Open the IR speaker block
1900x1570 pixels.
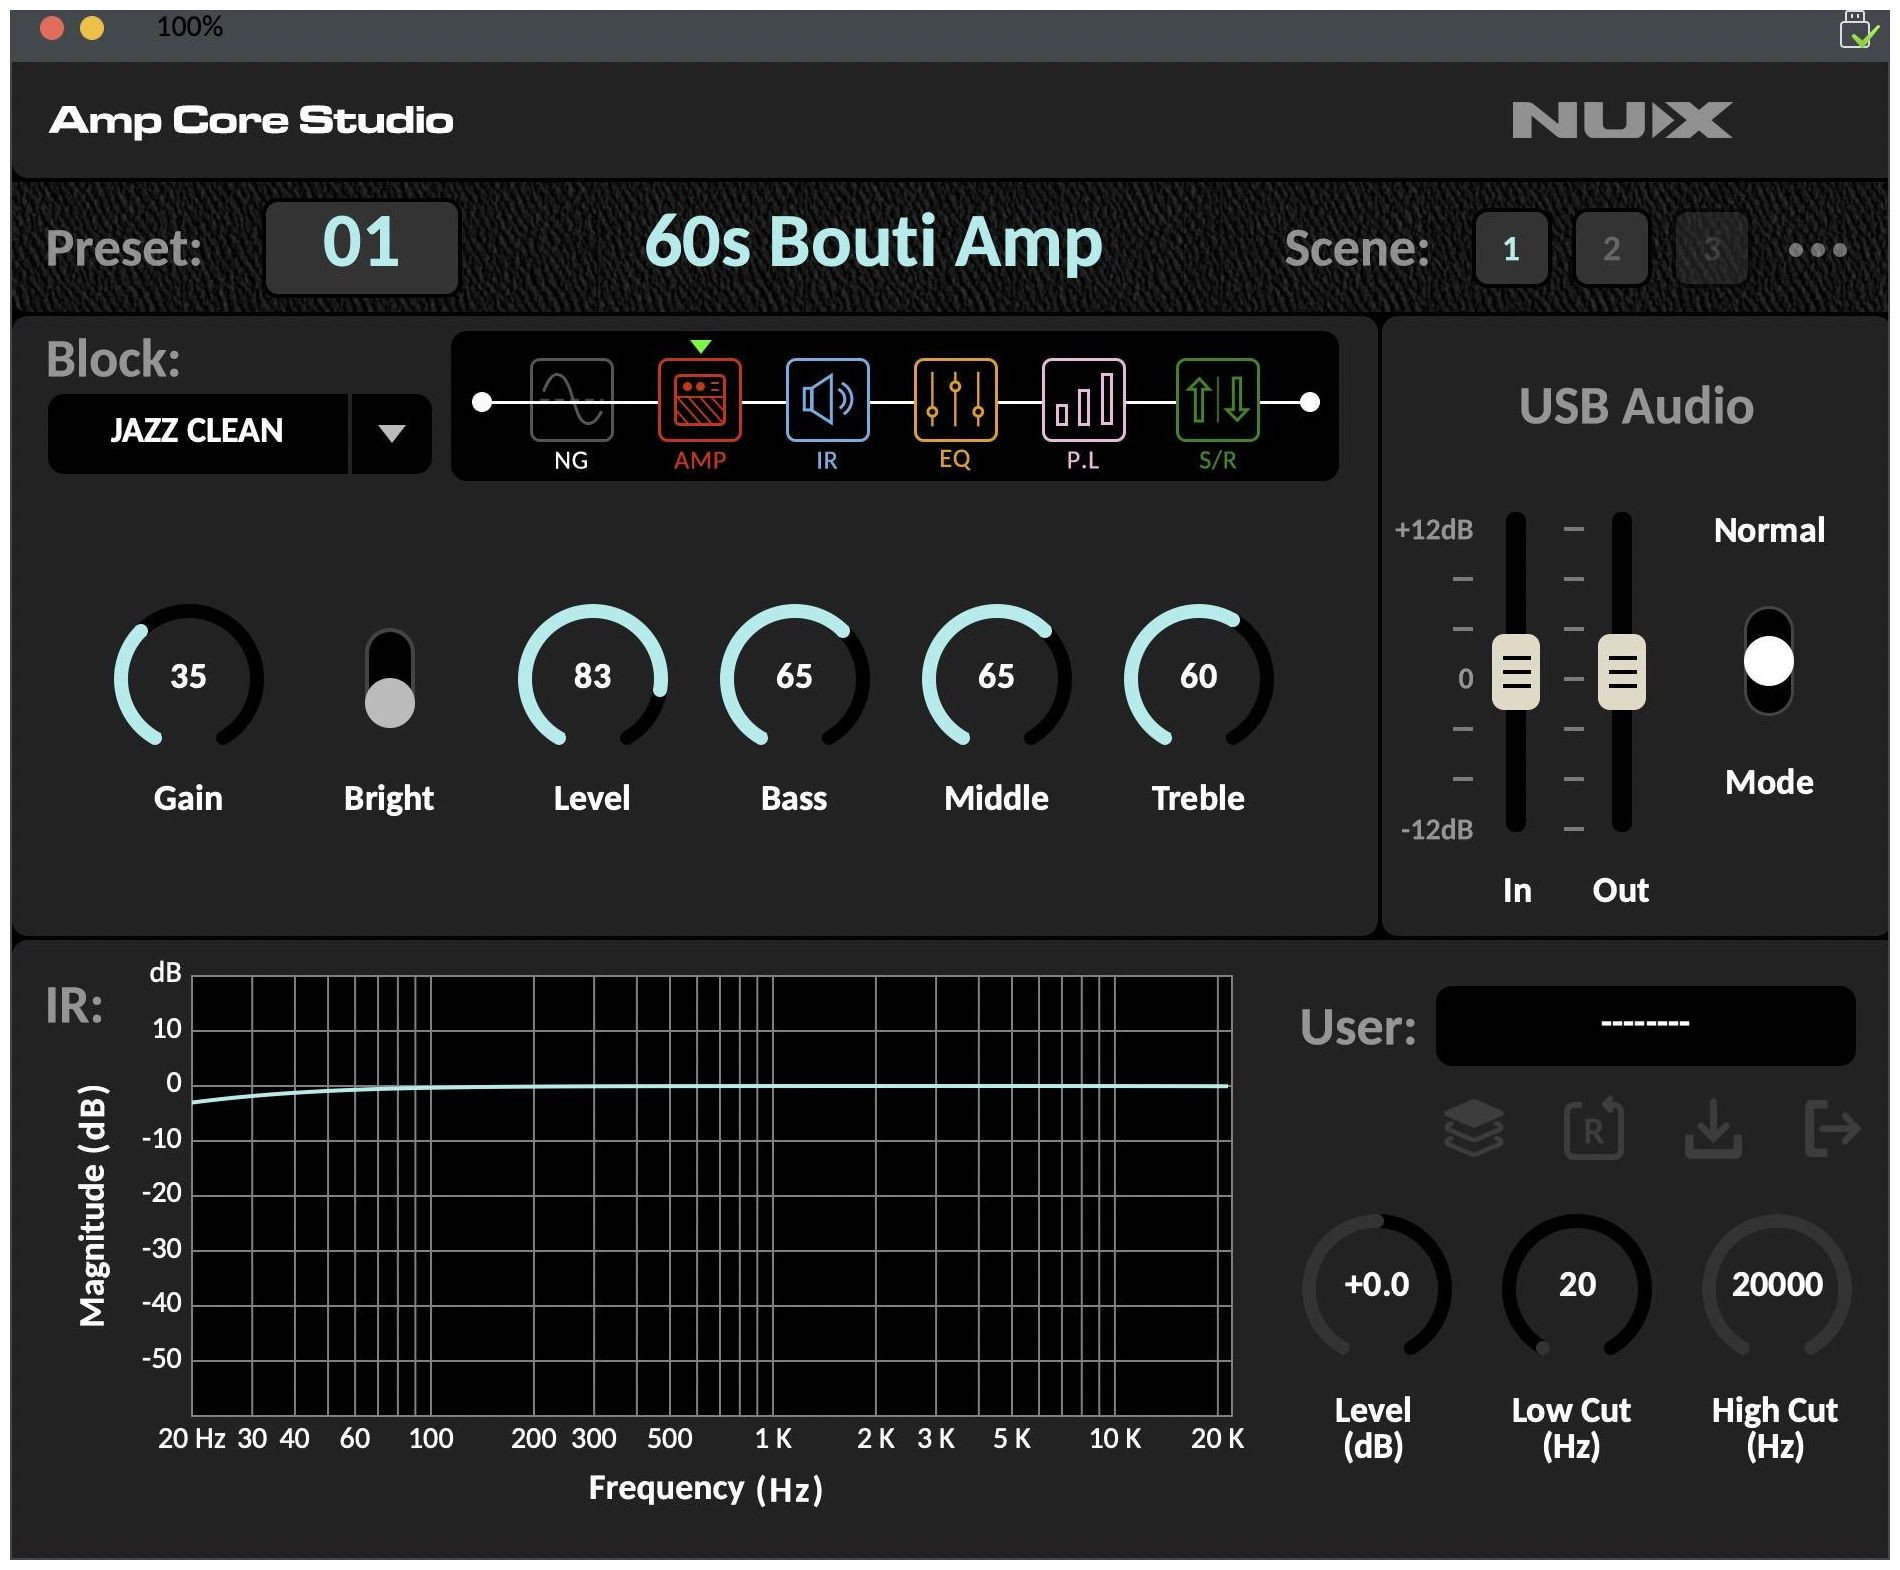pos(827,400)
